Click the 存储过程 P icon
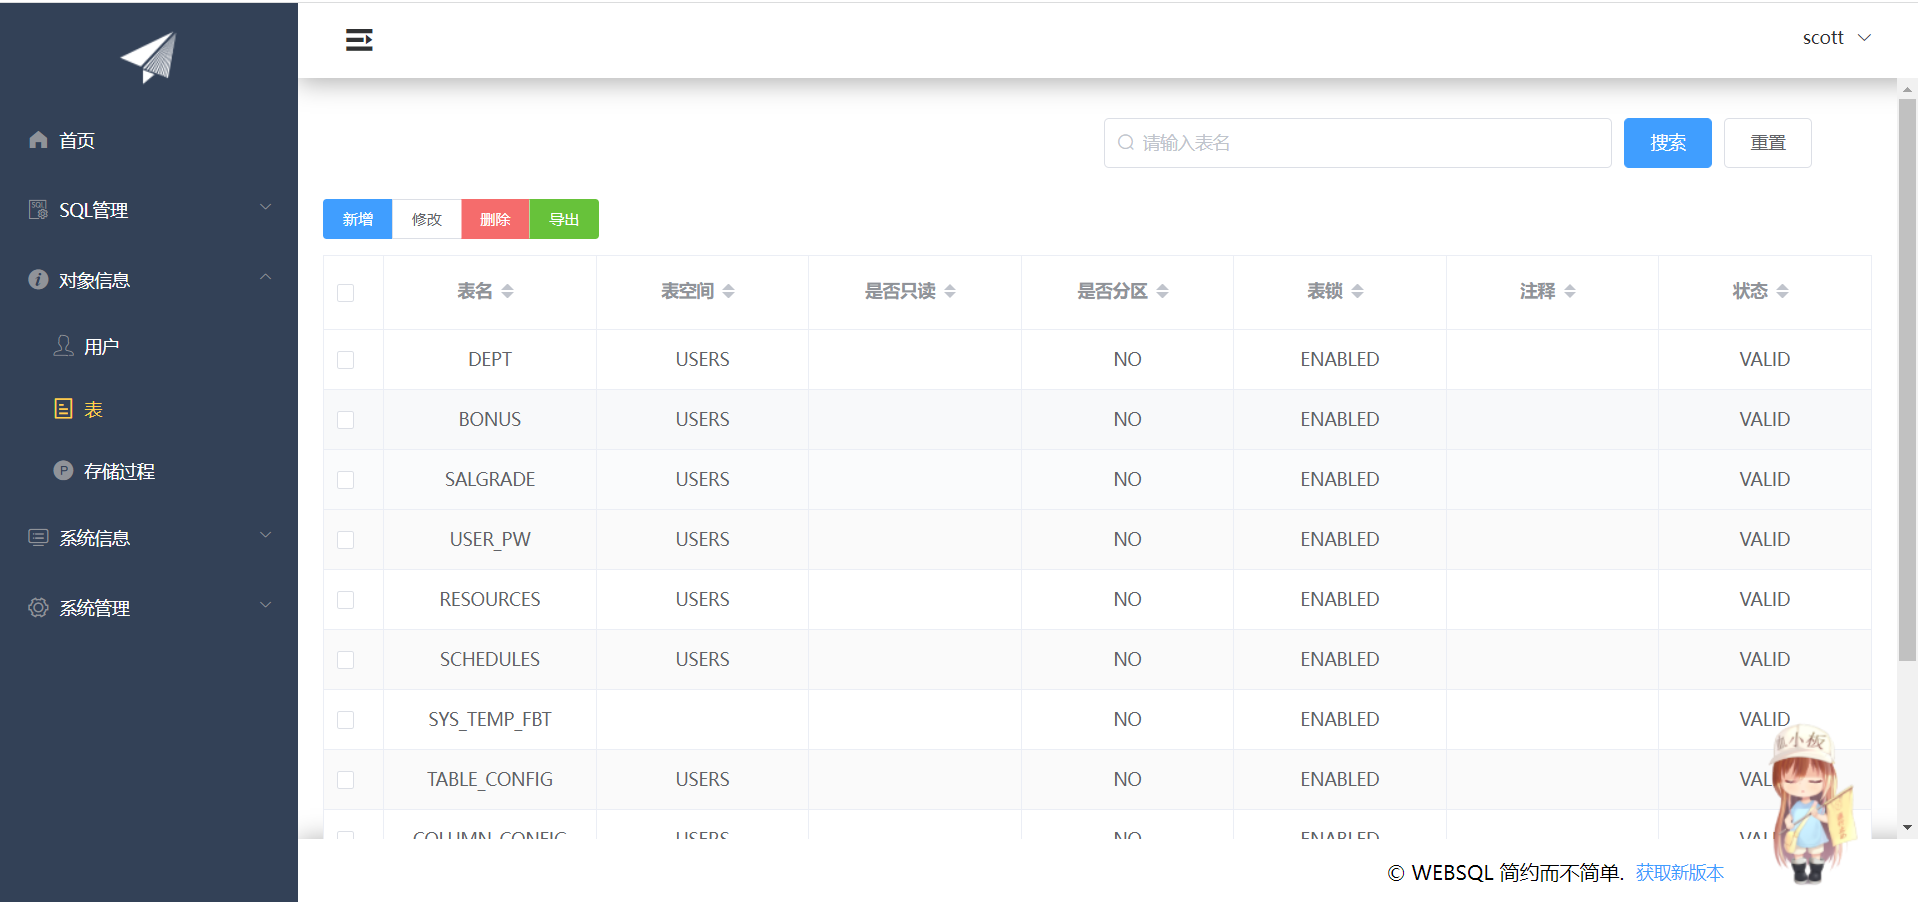The height and width of the screenshot is (902, 1918). pos(63,471)
